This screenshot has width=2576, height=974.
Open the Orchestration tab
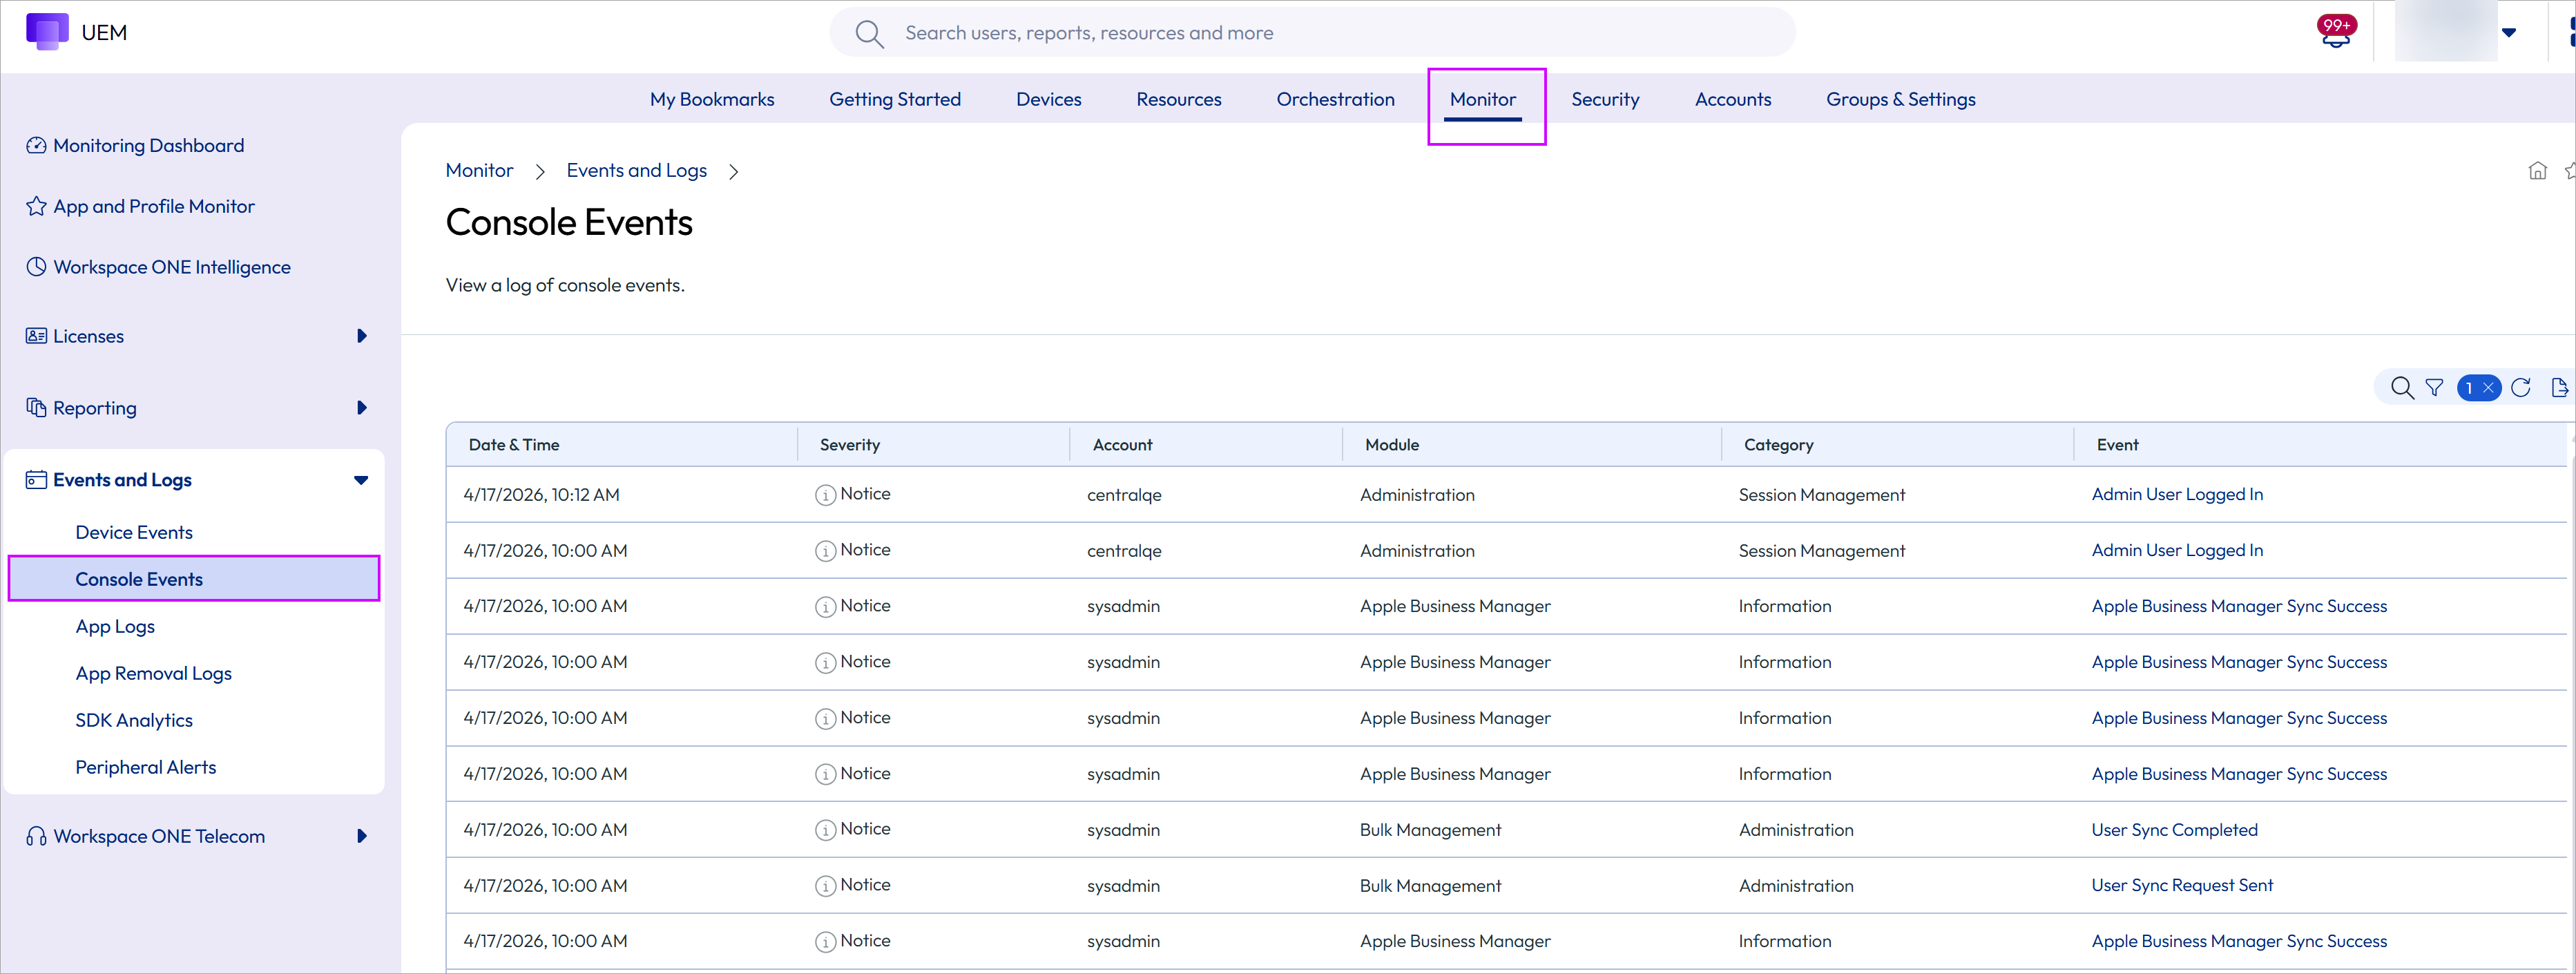(x=1335, y=99)
